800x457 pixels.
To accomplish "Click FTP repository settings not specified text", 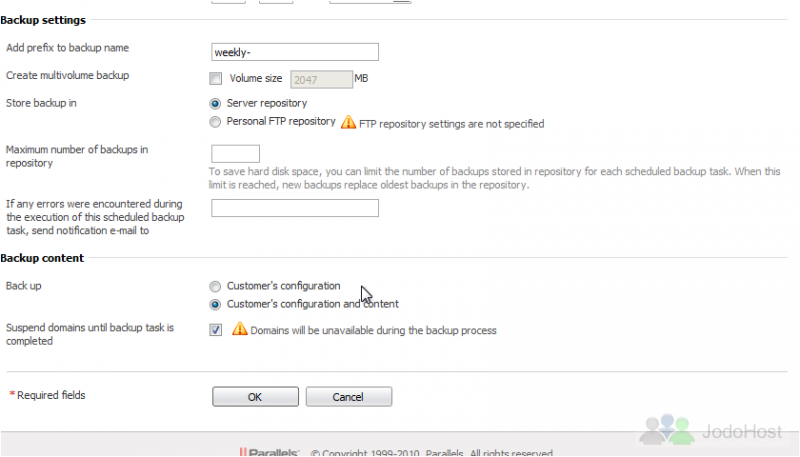I will tap(452, 124).
